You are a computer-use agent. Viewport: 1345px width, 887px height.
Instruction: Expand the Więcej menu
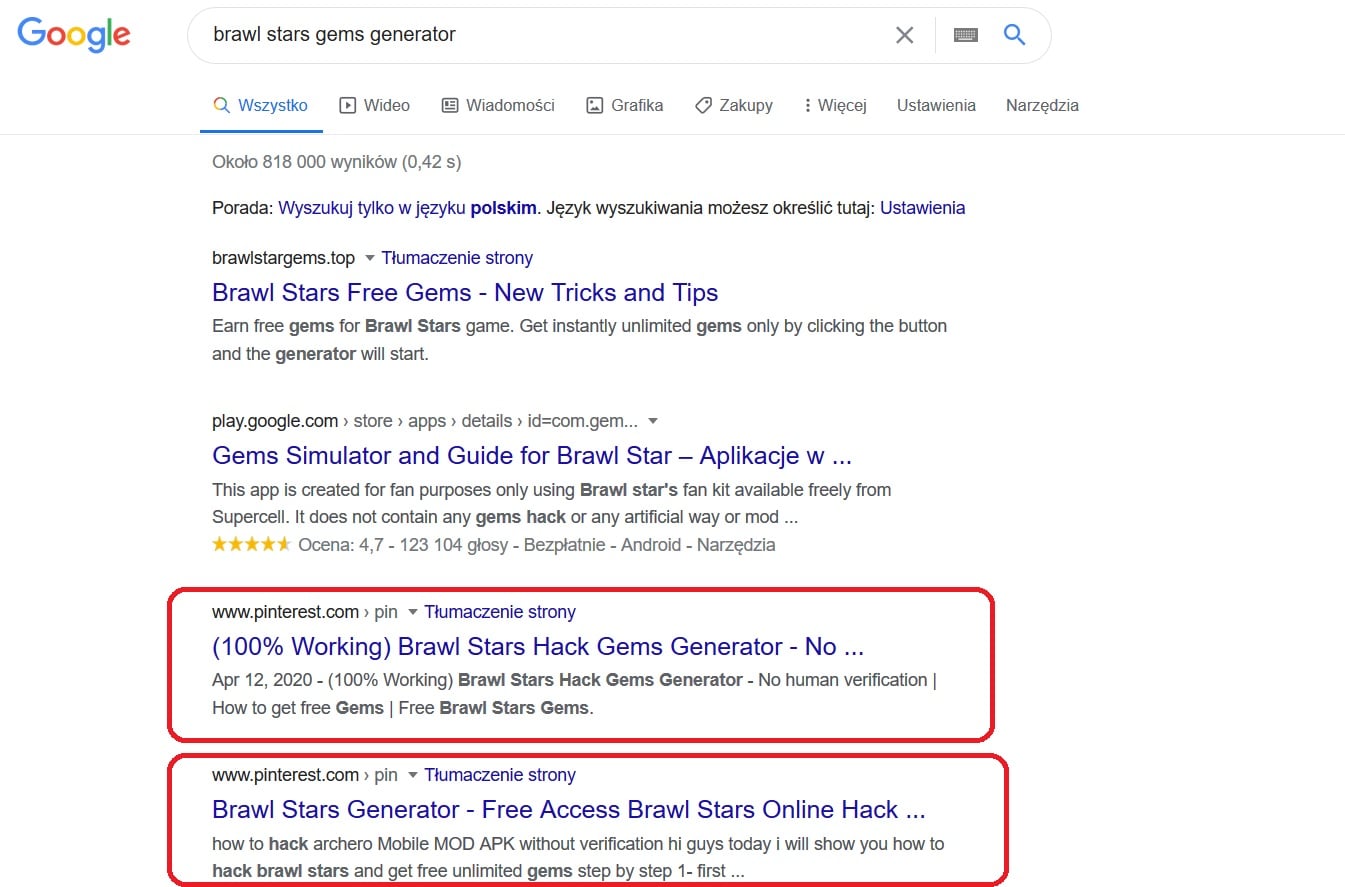(835, 105)
